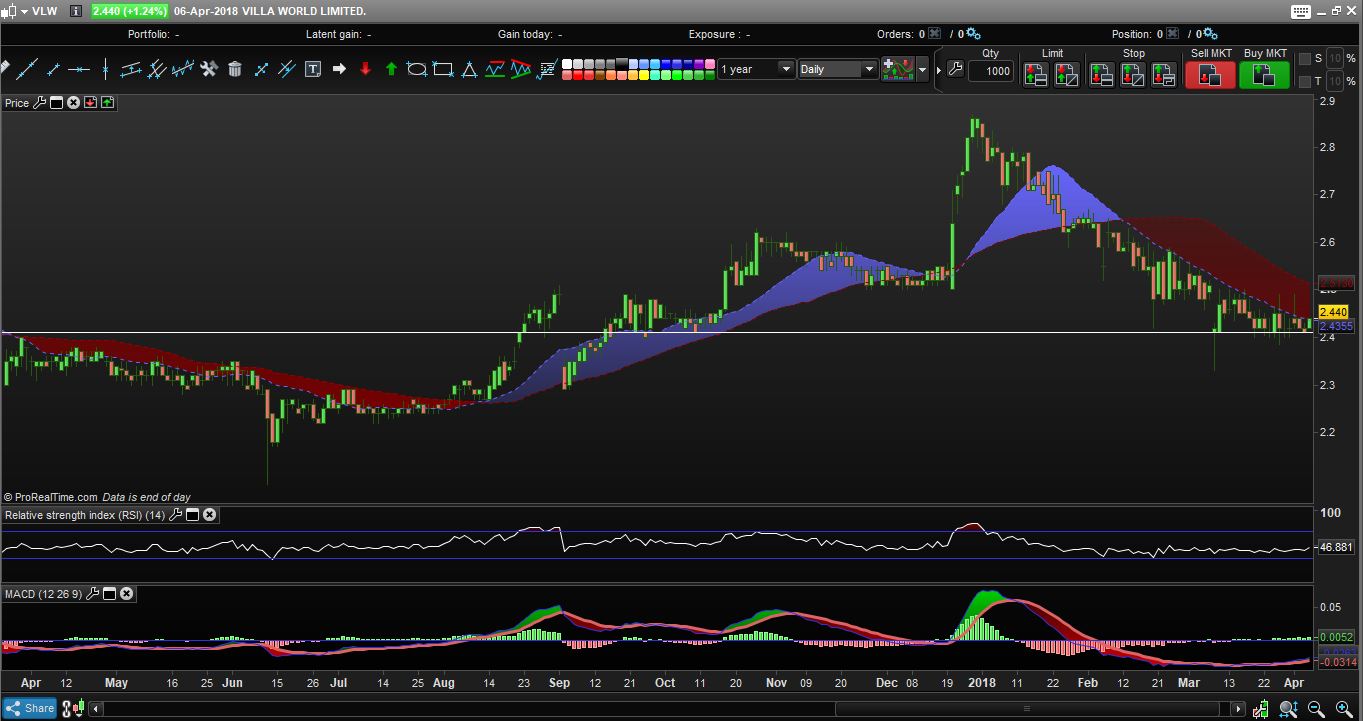Close the Price panel with its X
This screenshot has width=1363, height=721.
tap(73, 103)
